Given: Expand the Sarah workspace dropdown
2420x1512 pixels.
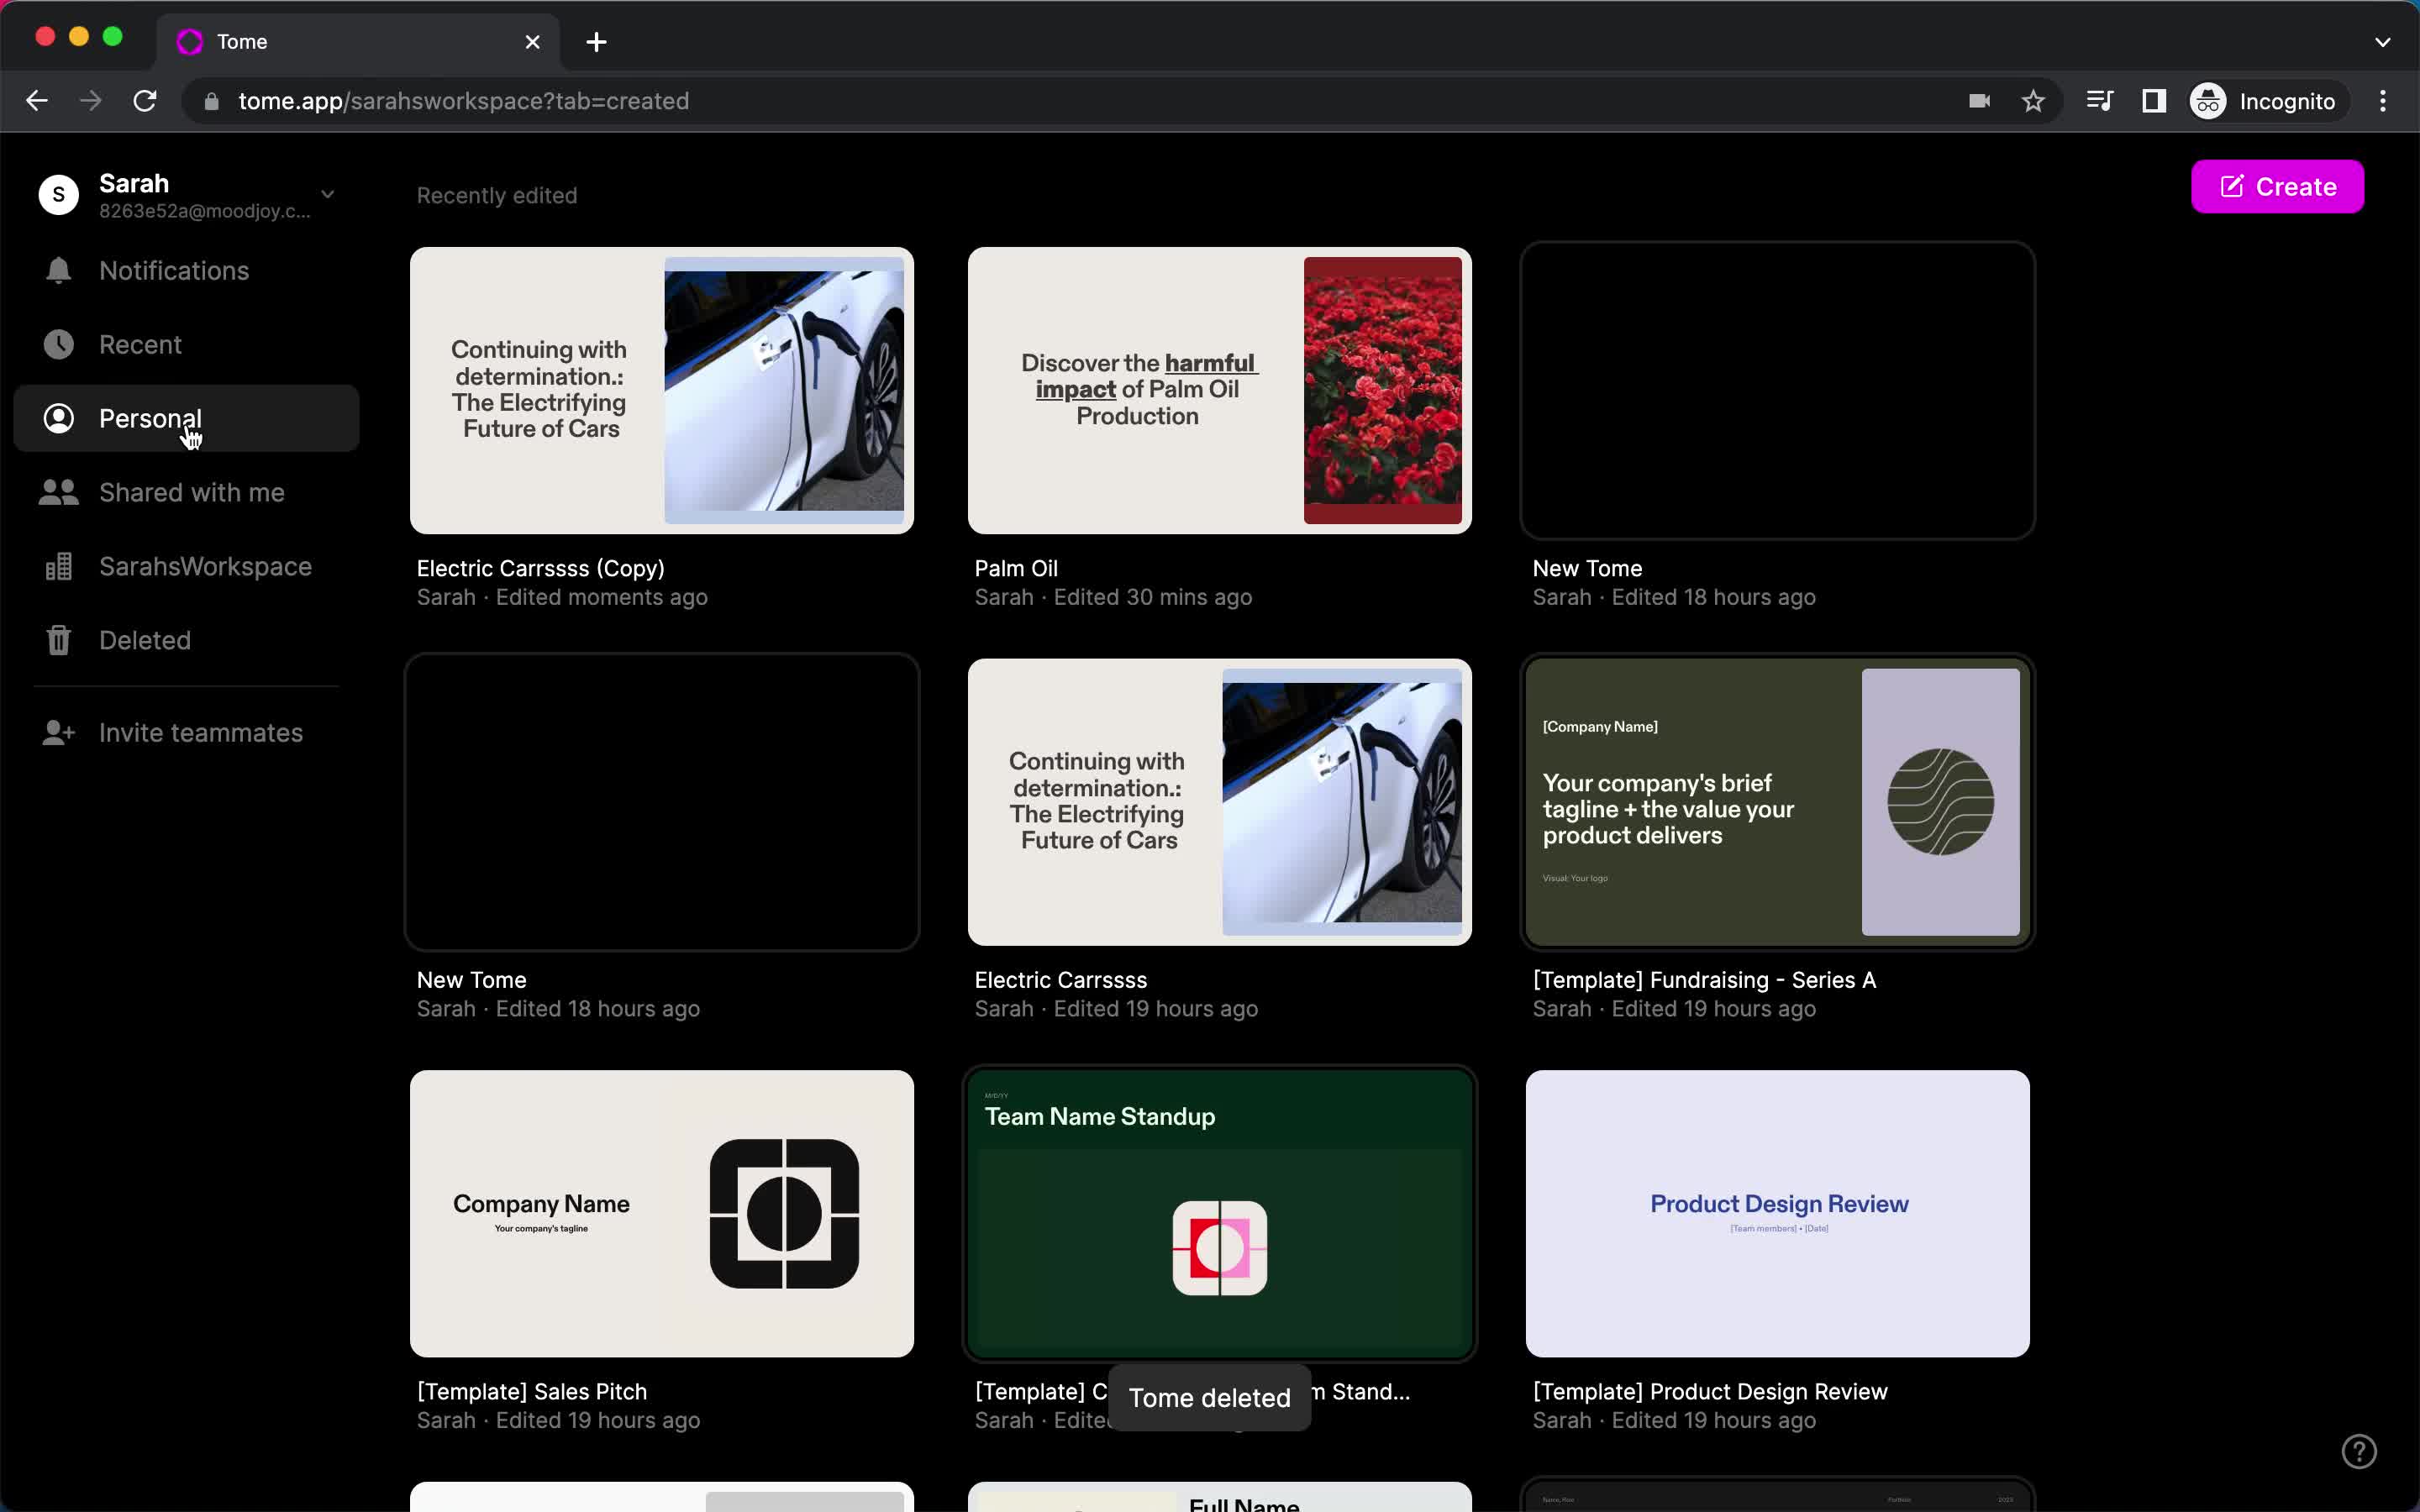Looking at the screenshot, I should tap(328, 192).
